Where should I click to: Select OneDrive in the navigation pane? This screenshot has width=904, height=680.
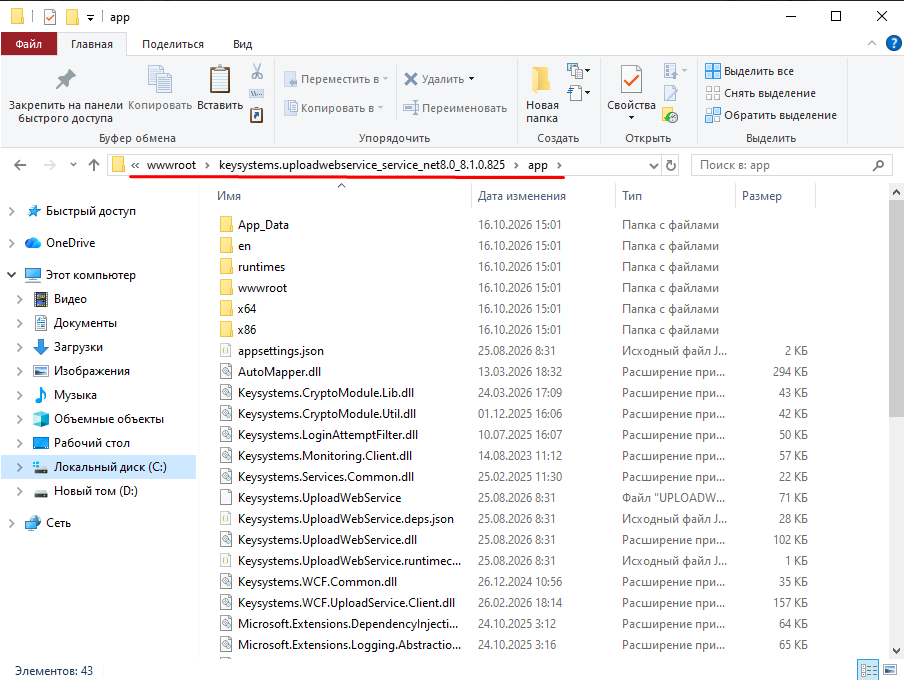(x=70, y=243)
